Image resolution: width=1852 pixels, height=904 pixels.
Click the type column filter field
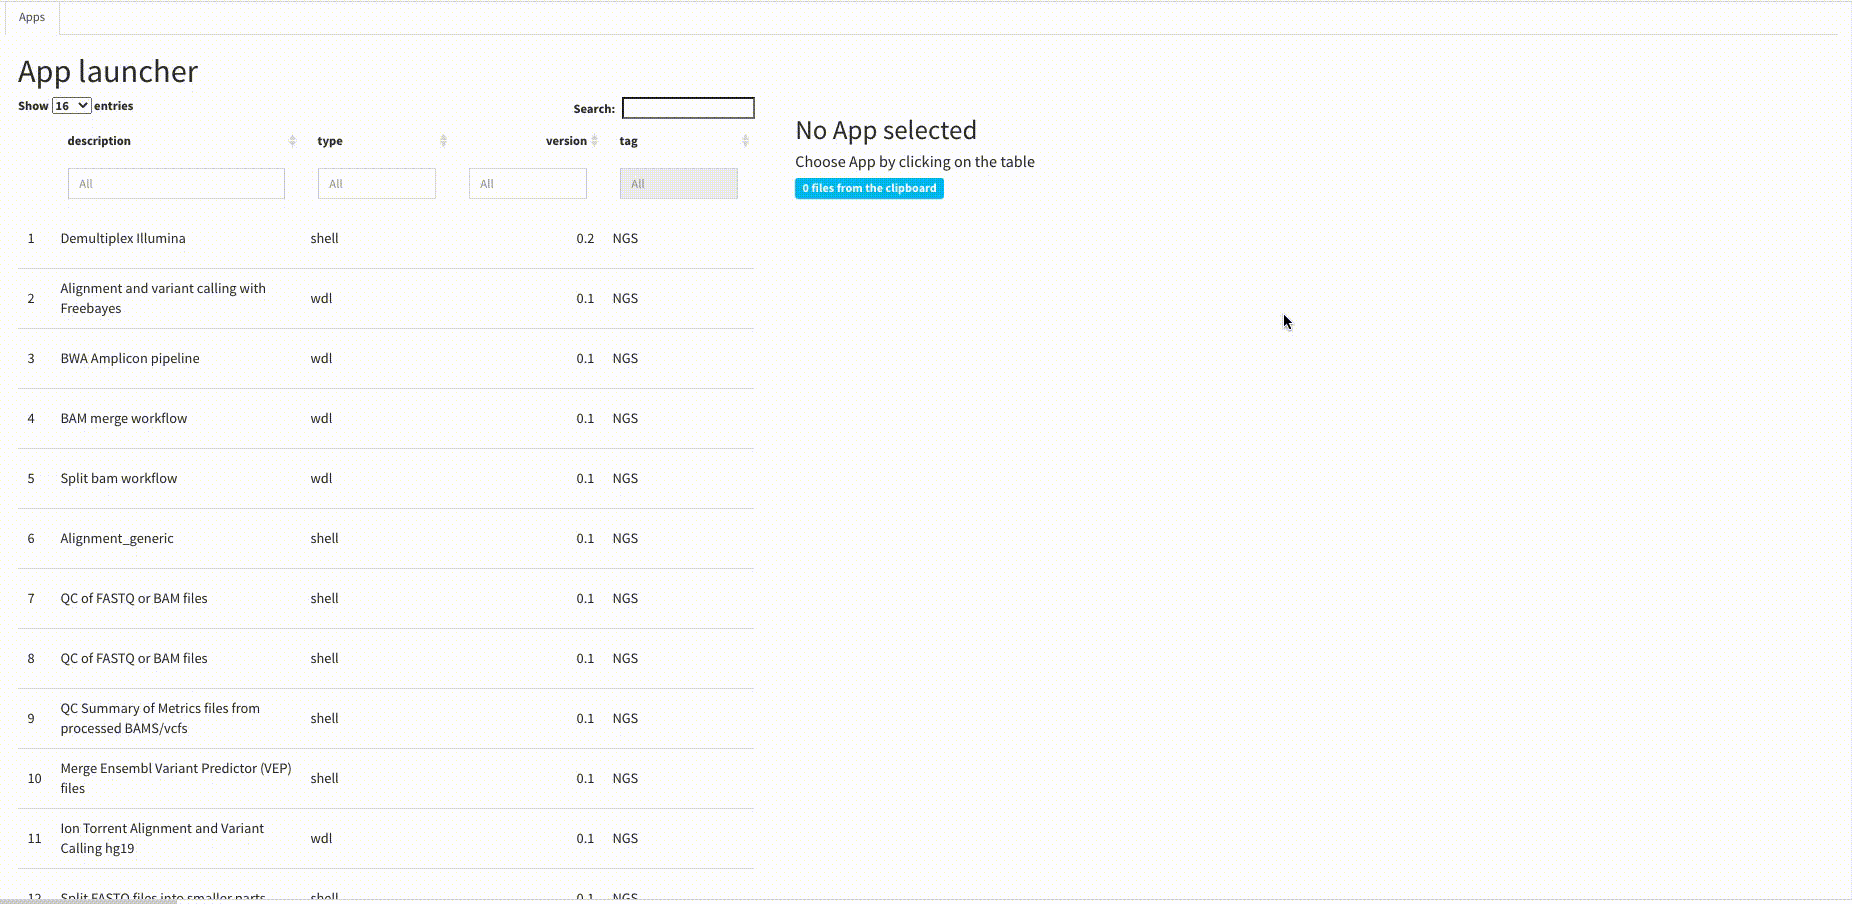pyautogui.click(x=376, y=184)
